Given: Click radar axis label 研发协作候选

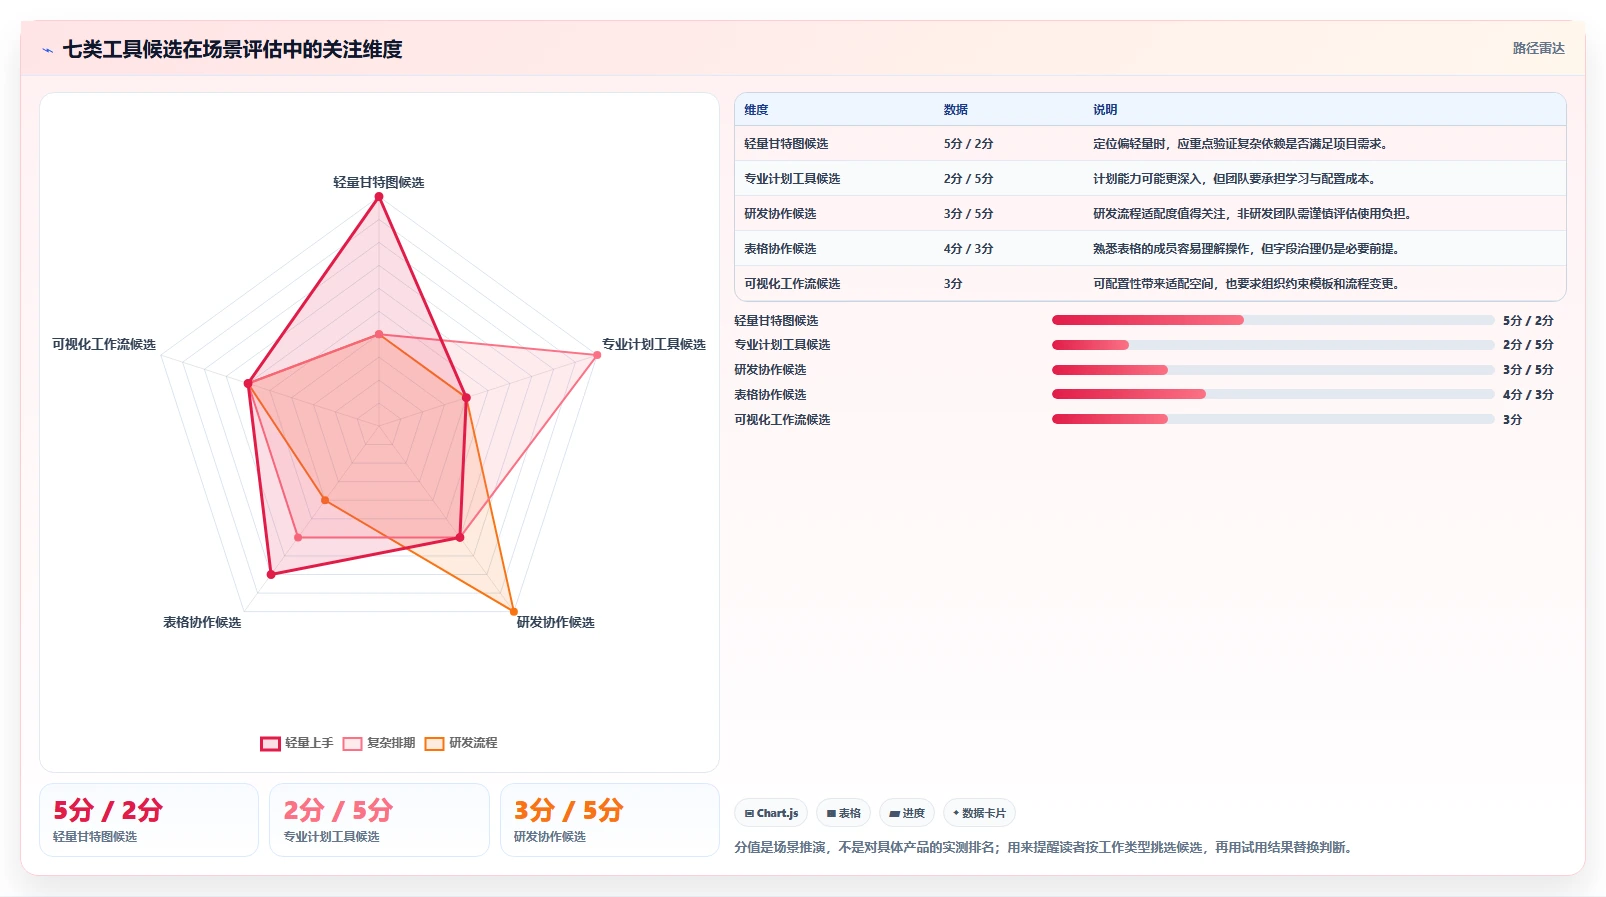Looking at the screenshot, I should 556,622.
